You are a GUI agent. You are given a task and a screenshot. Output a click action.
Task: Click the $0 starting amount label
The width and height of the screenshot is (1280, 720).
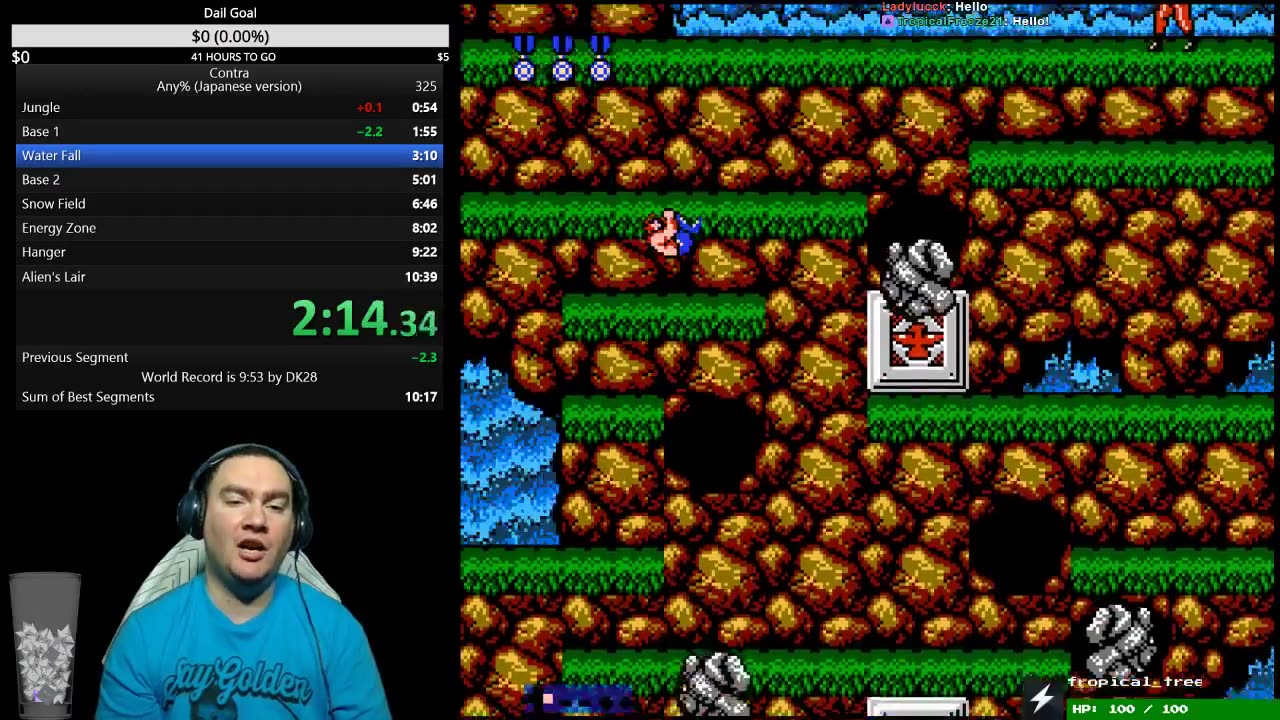20,57
